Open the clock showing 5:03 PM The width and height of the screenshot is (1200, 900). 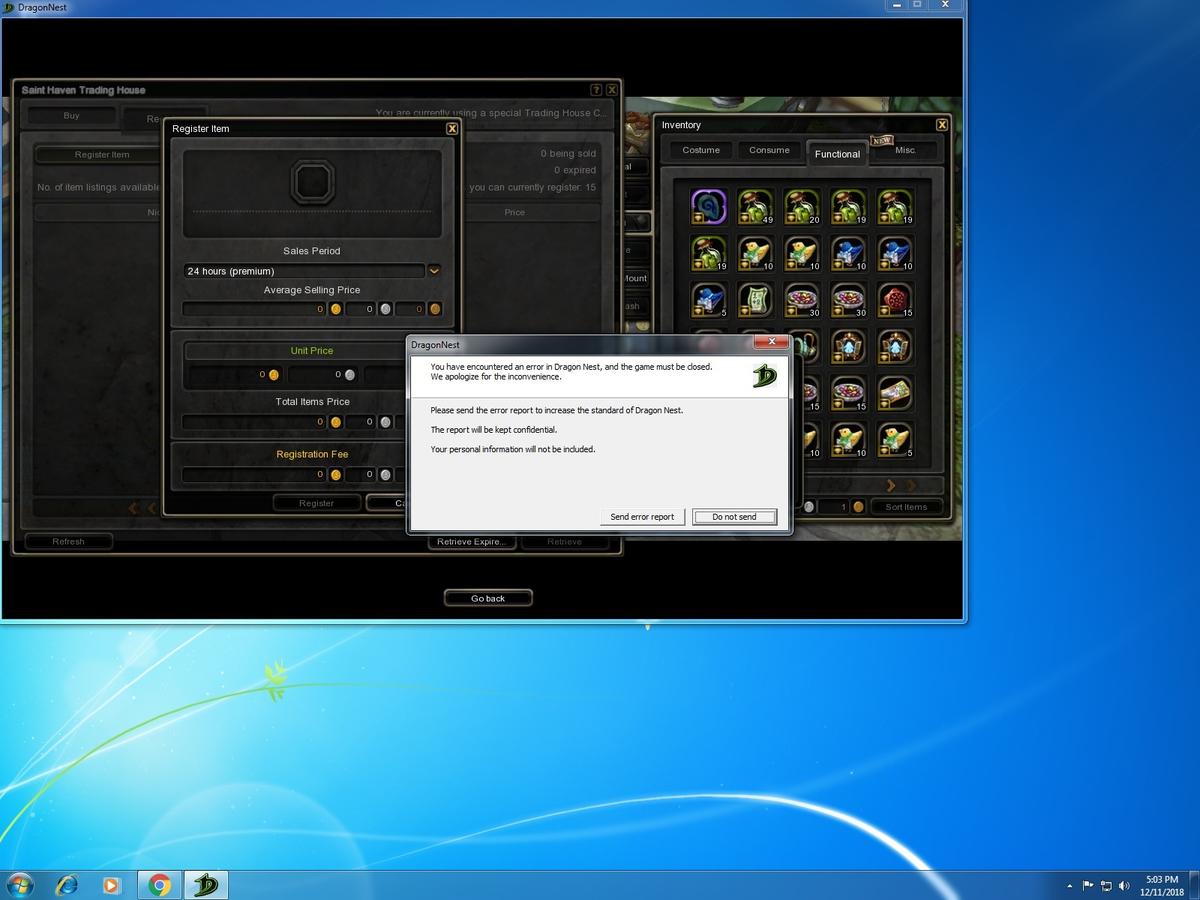pyautogui.click(x=1162, y=885)
